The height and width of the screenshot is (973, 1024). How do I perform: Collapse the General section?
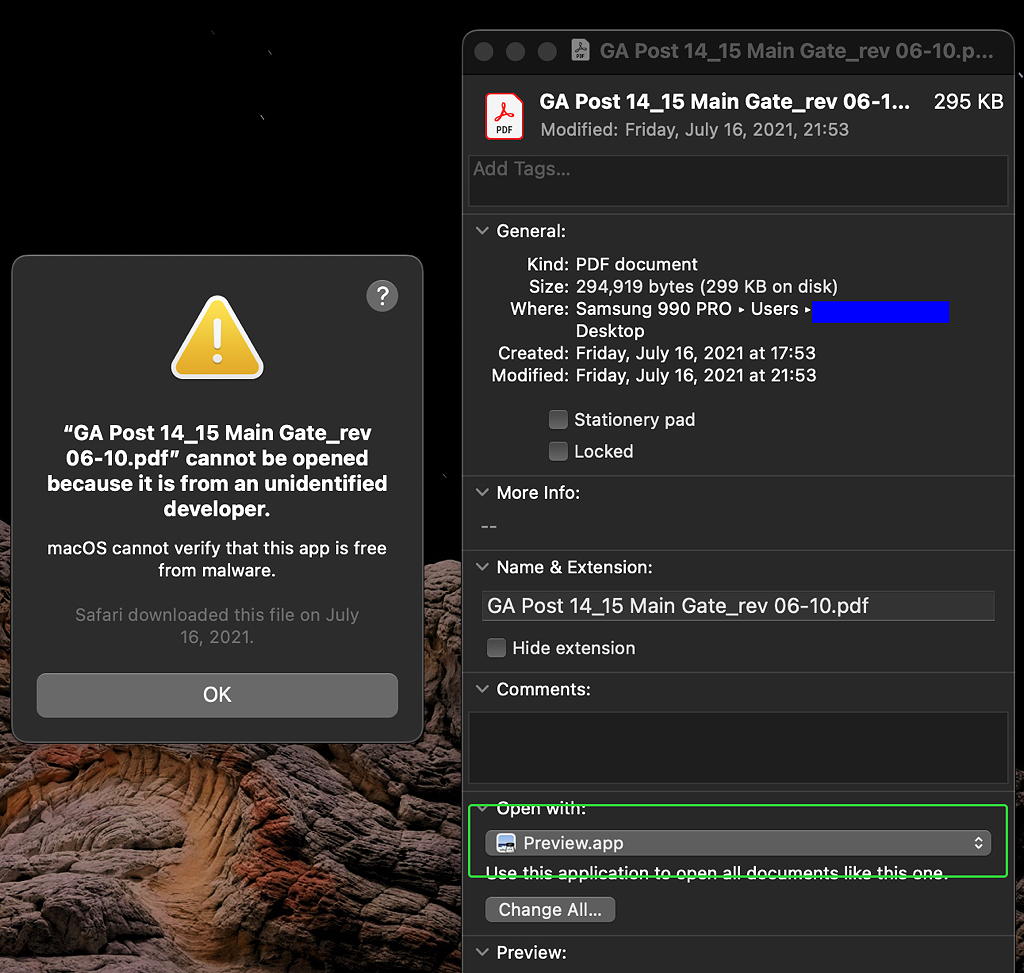tap(482, 231)
